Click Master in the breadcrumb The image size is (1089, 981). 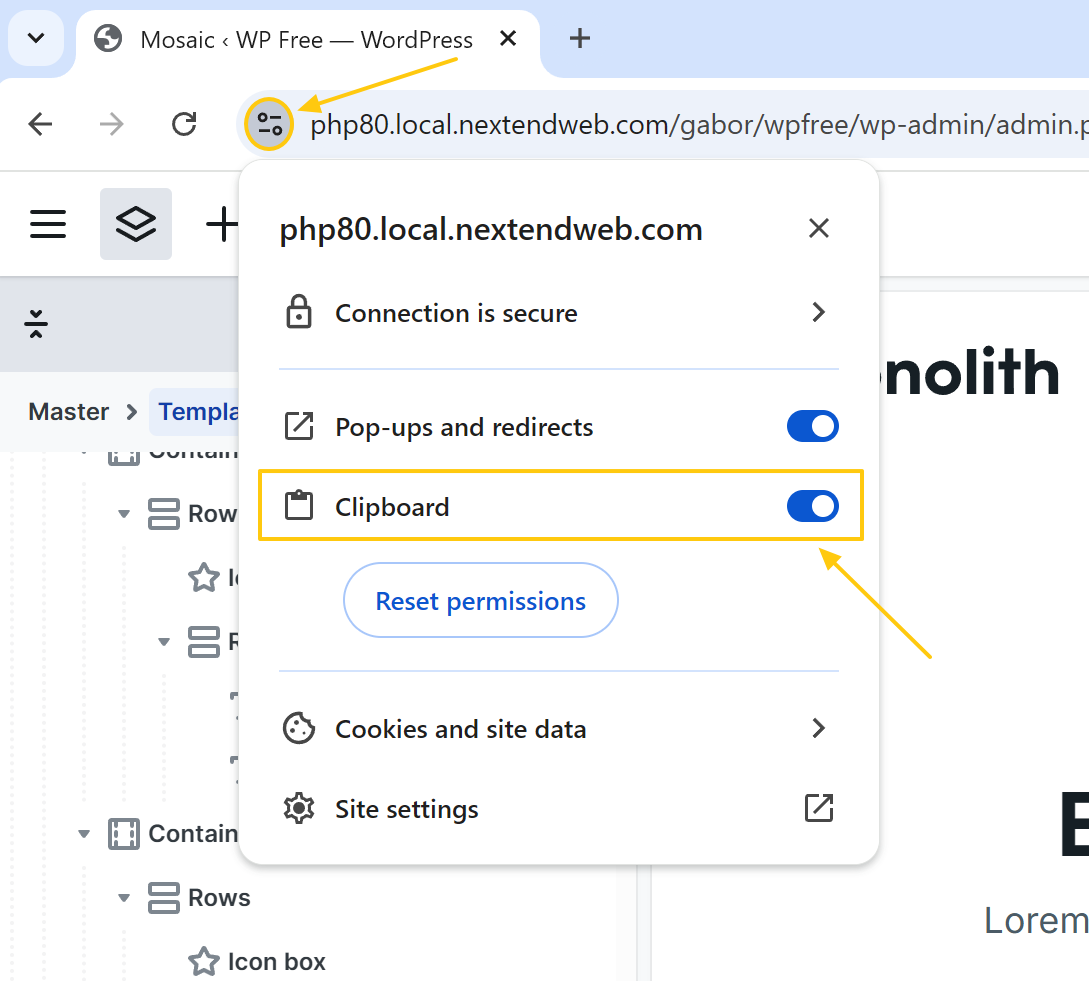pos(69,412)
